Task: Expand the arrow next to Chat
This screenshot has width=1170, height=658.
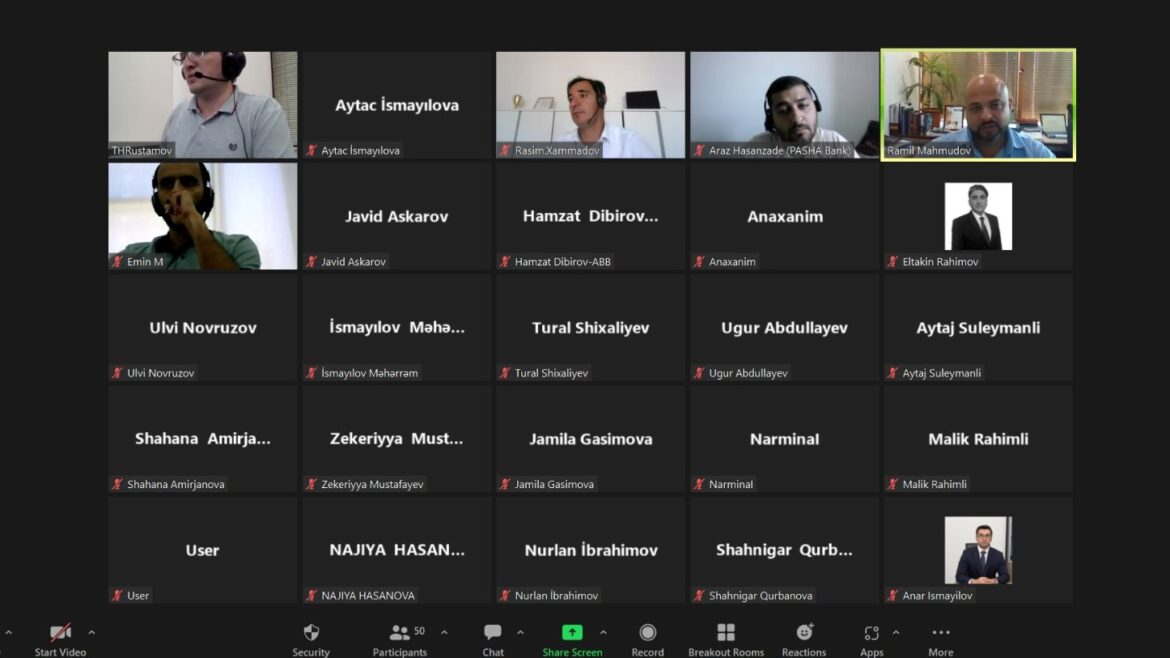Action: 520,632
